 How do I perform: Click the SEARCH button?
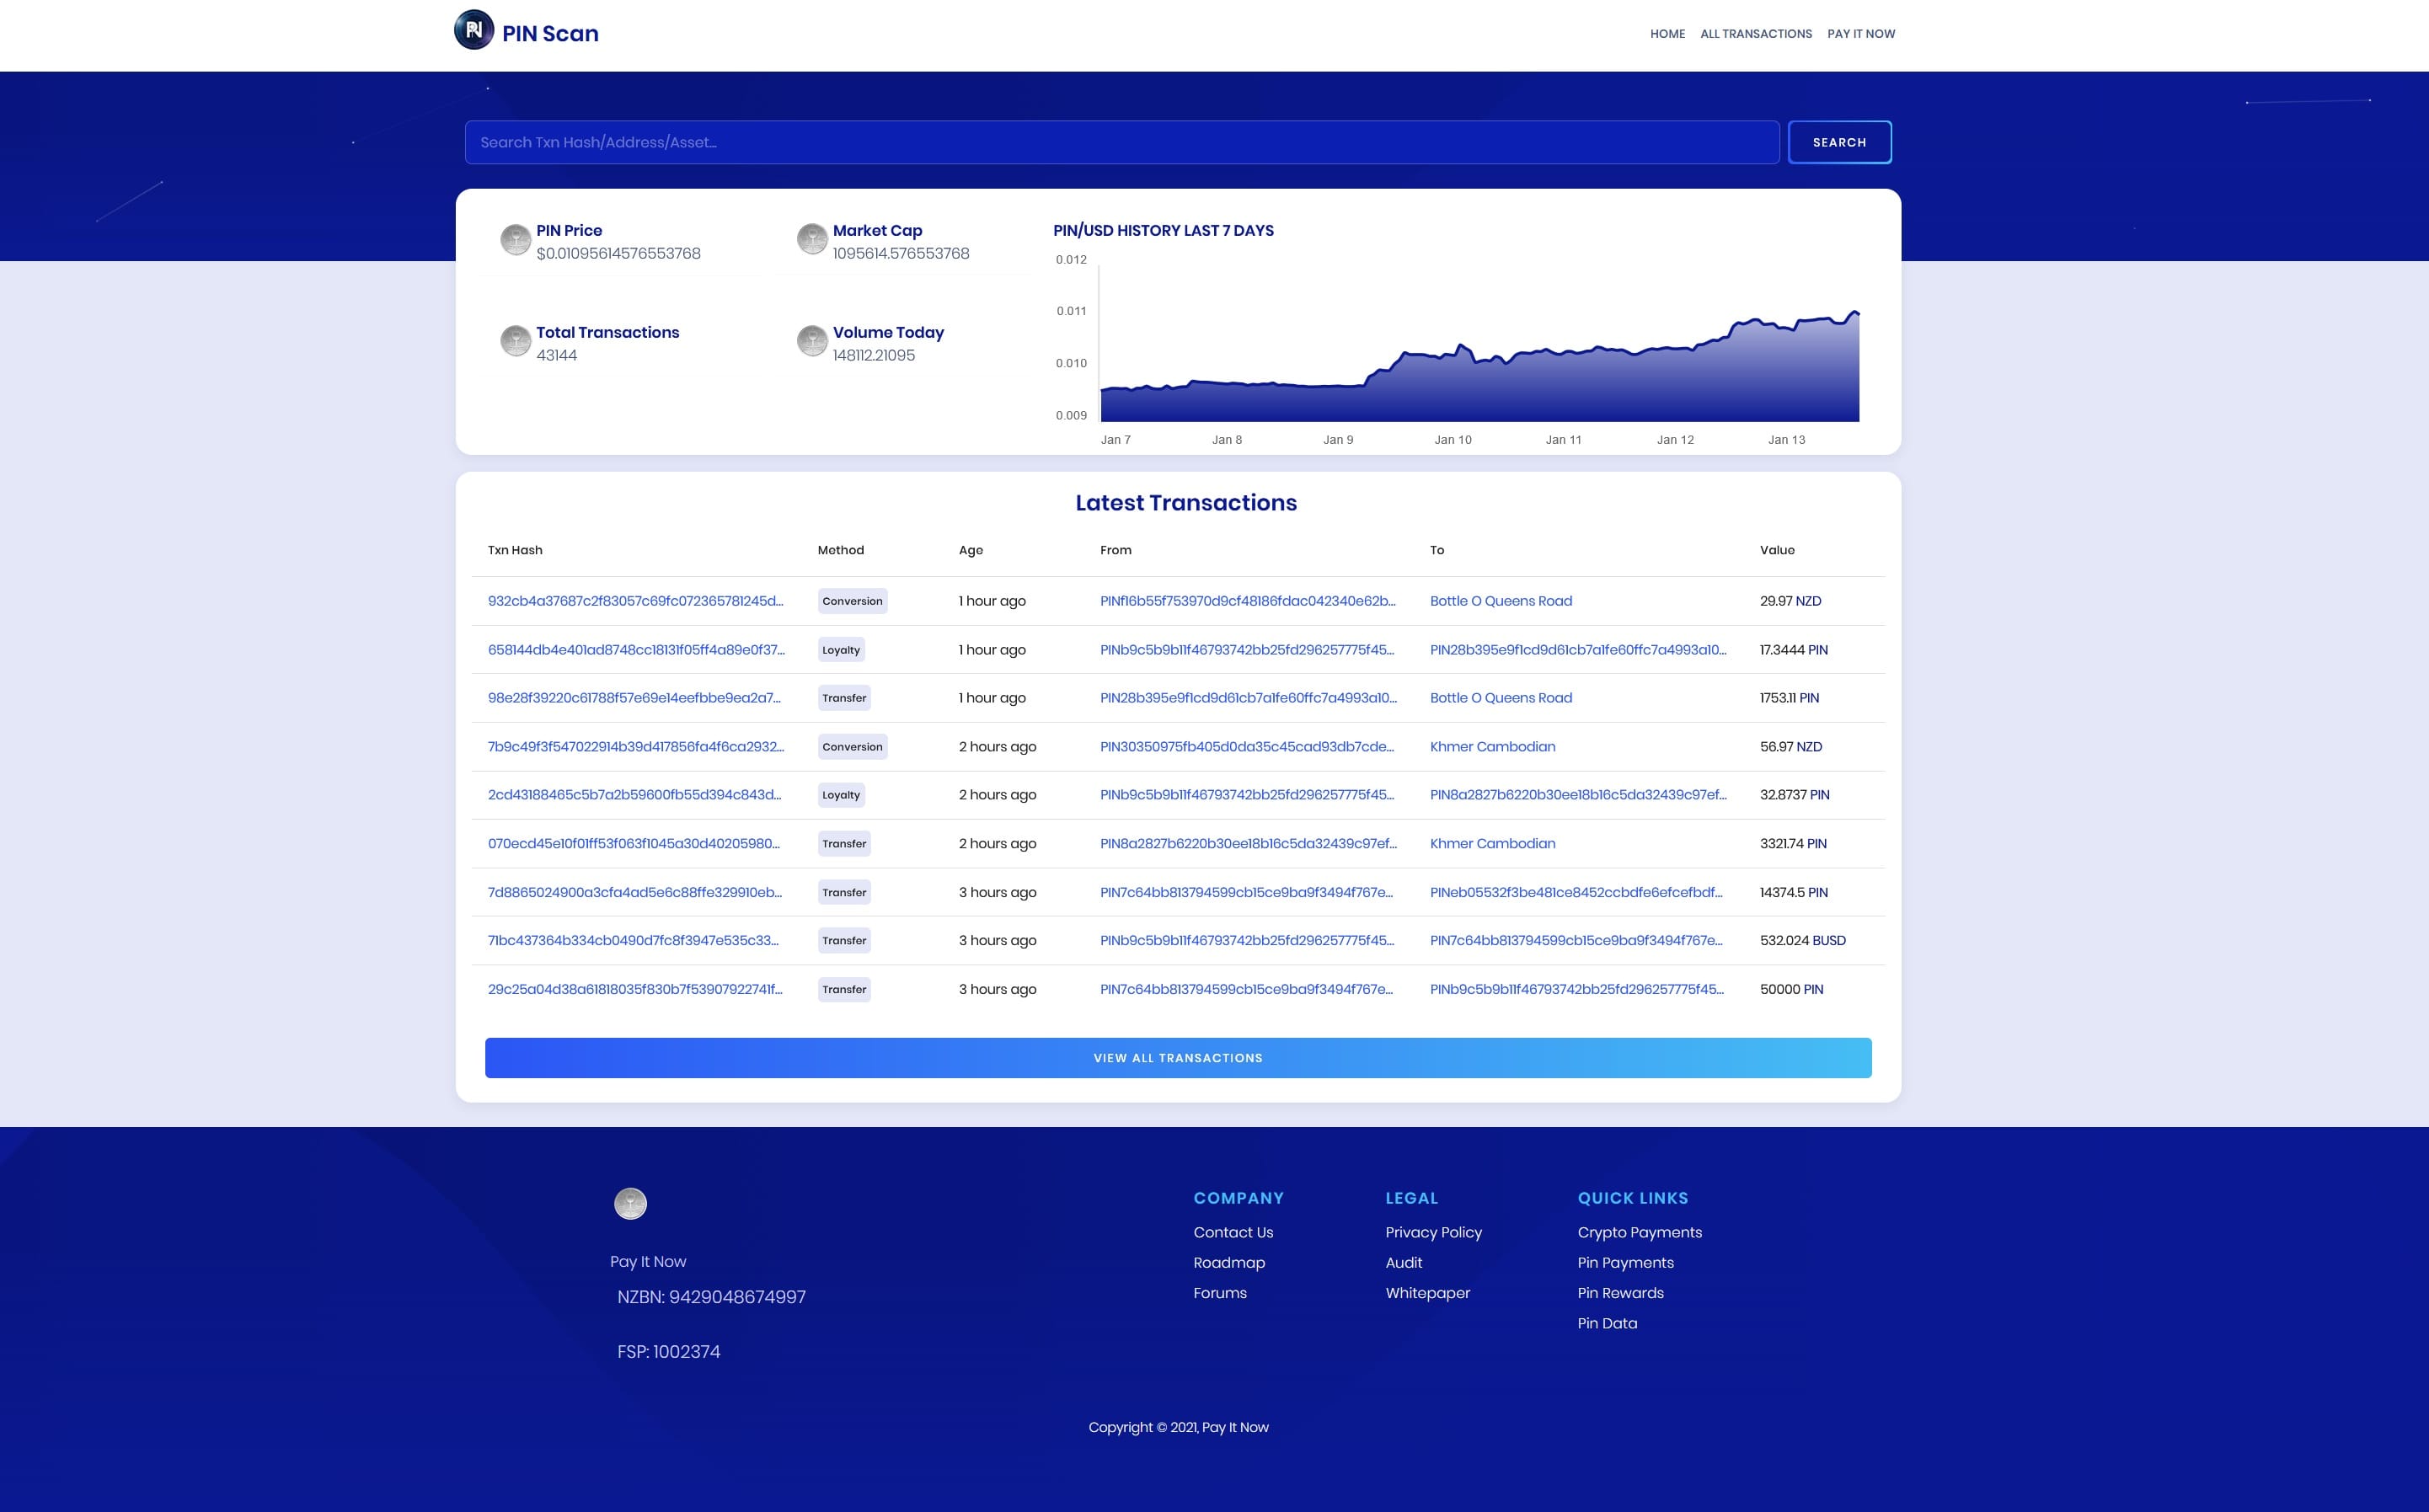(1839, 142)
